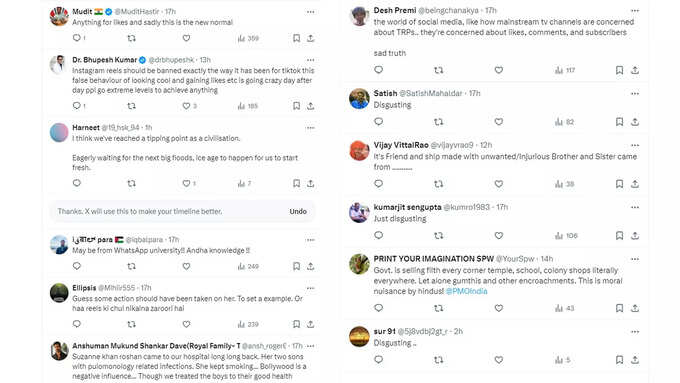
Task: Undo the timeline feedback
Action: (298, 211)
